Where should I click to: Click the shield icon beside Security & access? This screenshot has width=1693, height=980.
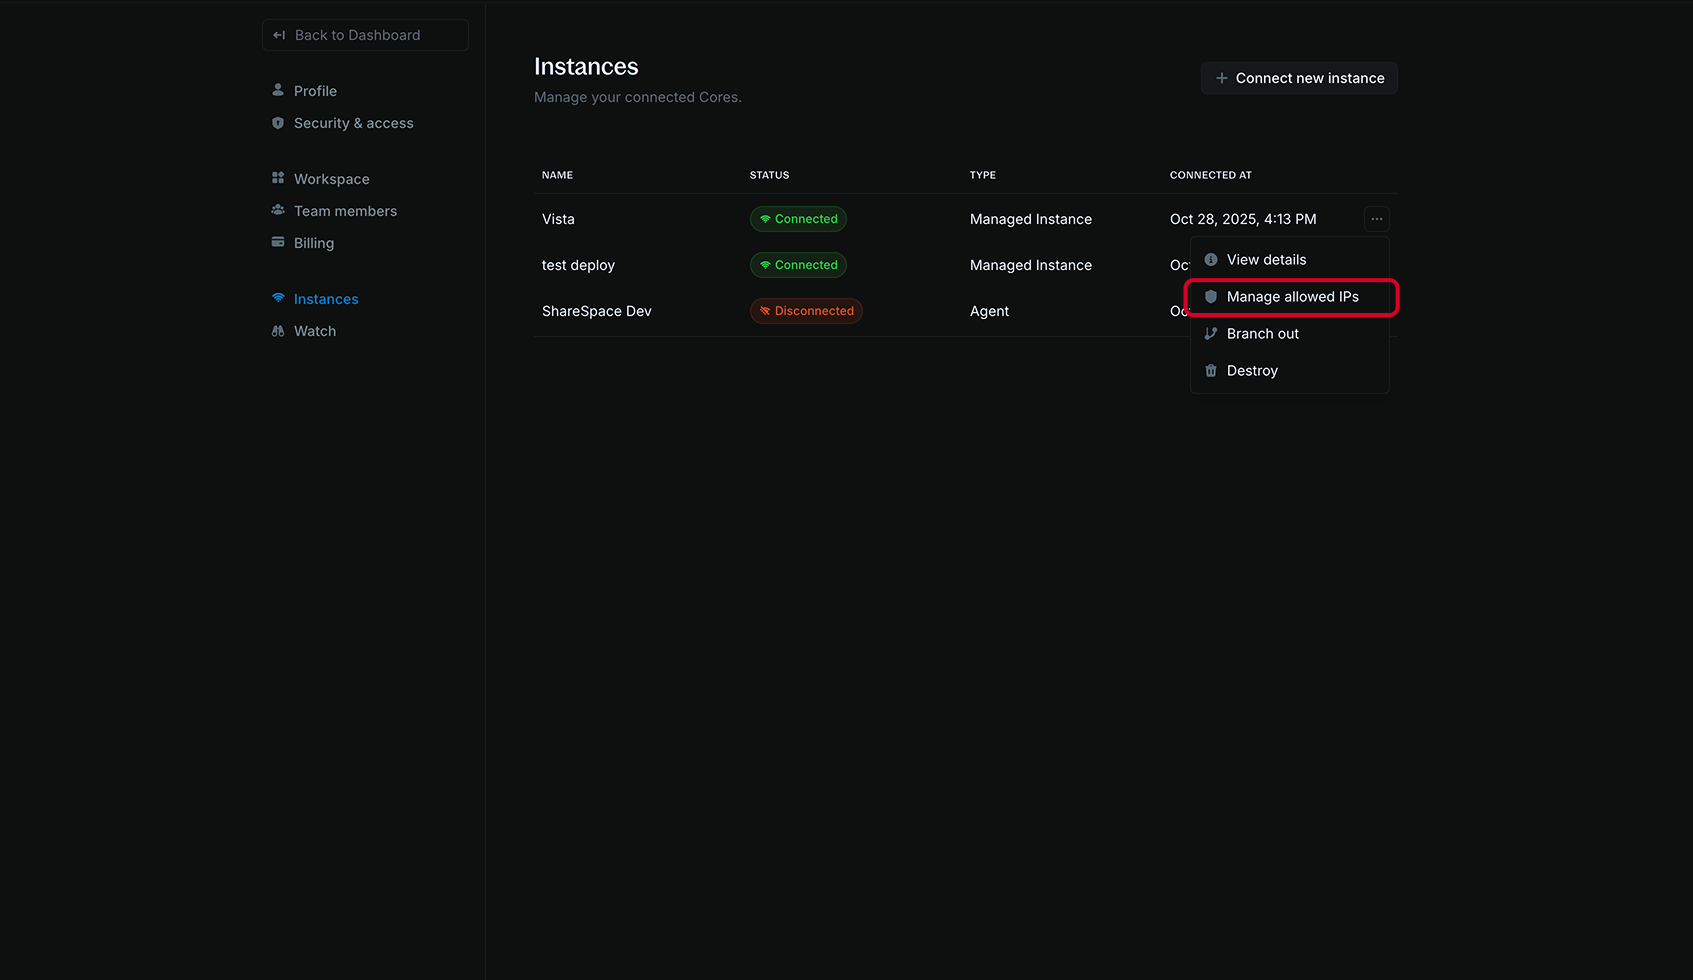pos(278,122)
